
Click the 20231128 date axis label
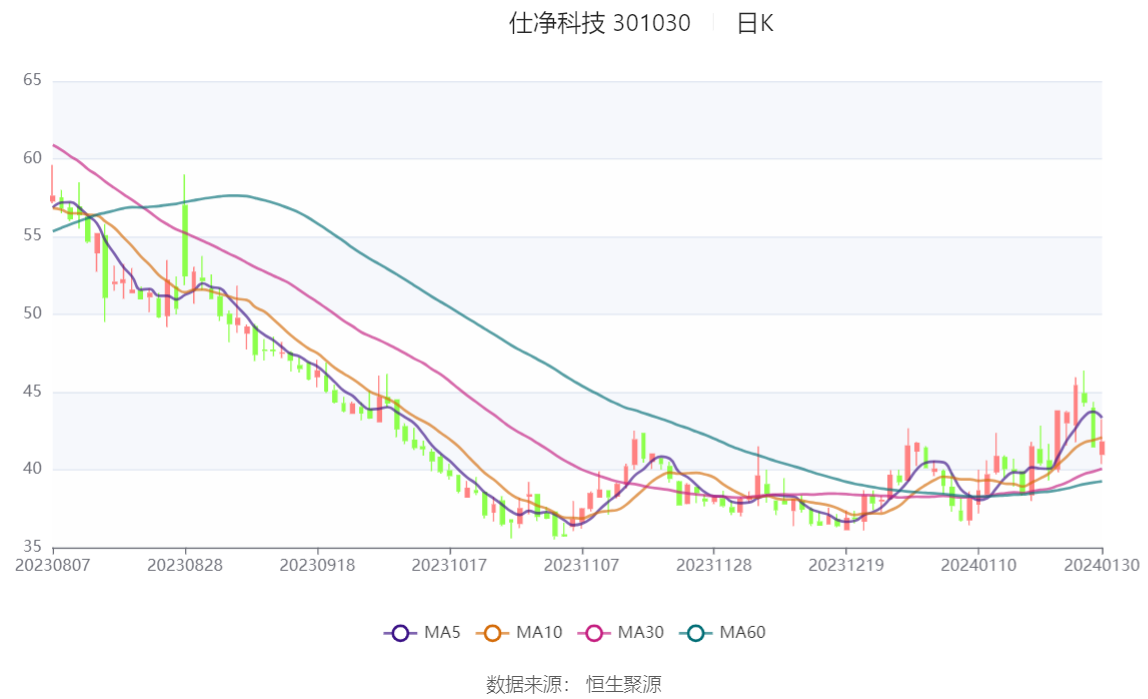[714, 566]
